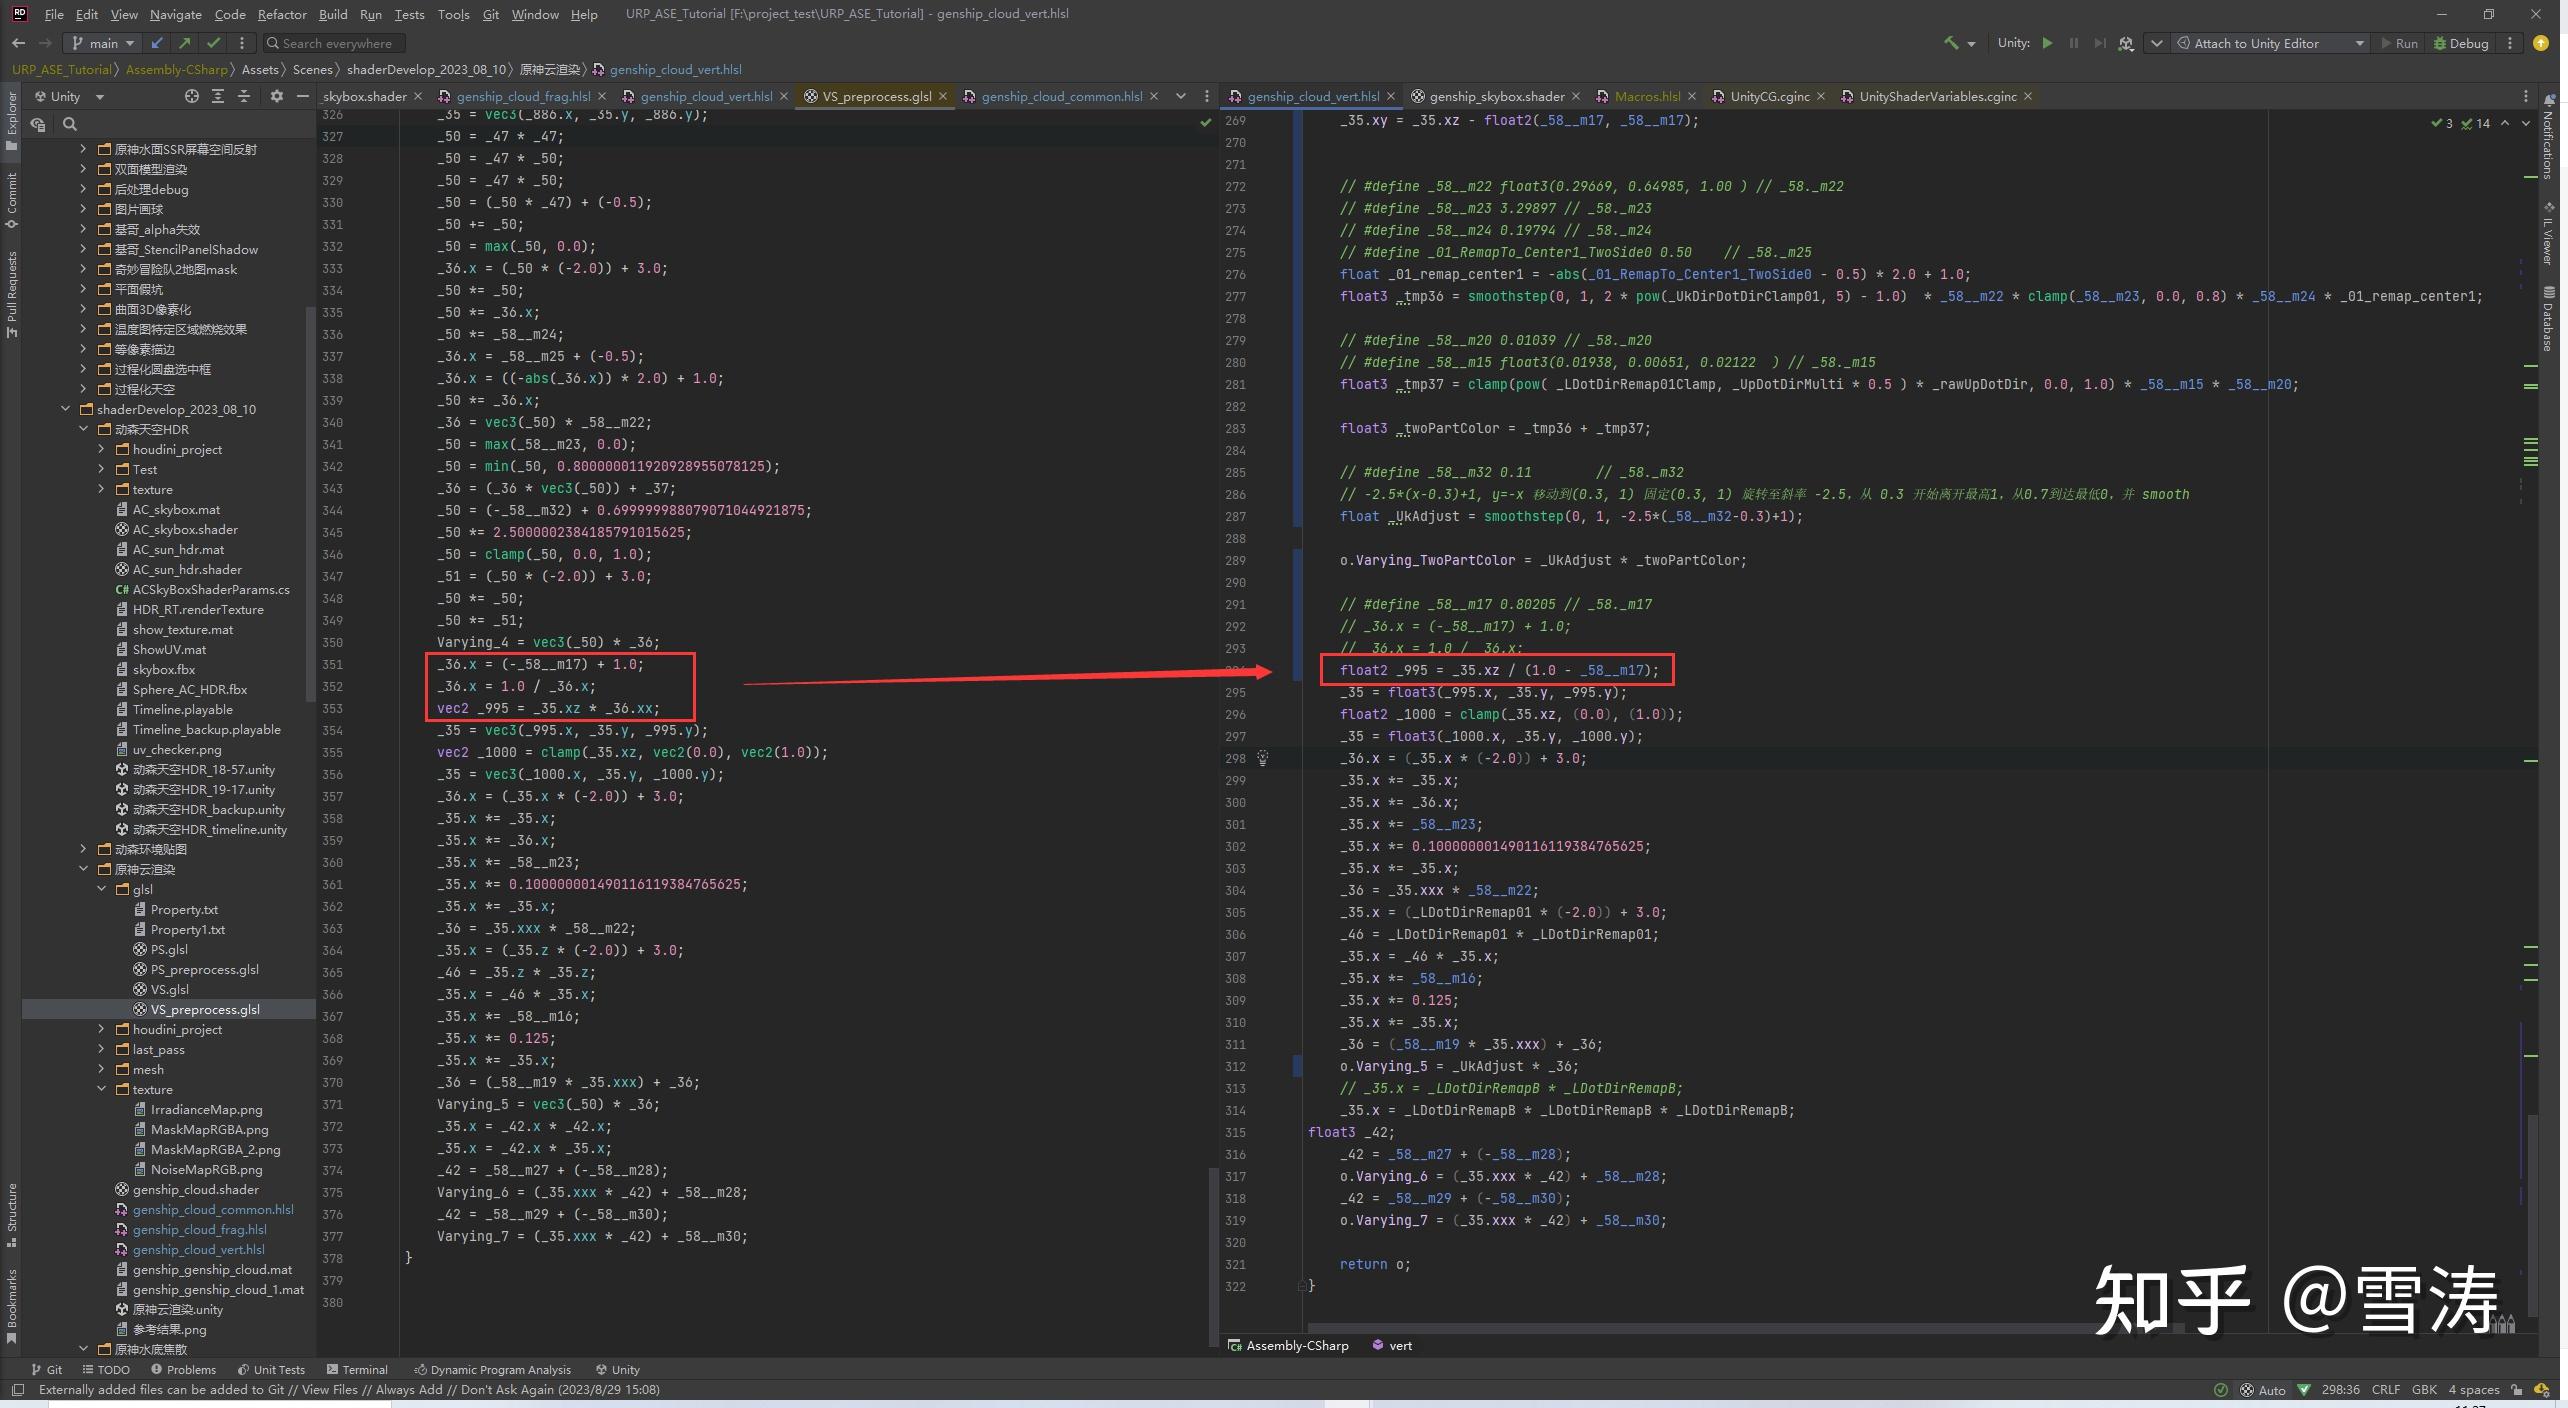Screen dimensions: 2568x1408
Task: Close the VS_preprocess.glsl tab
Action: [944, 96]
